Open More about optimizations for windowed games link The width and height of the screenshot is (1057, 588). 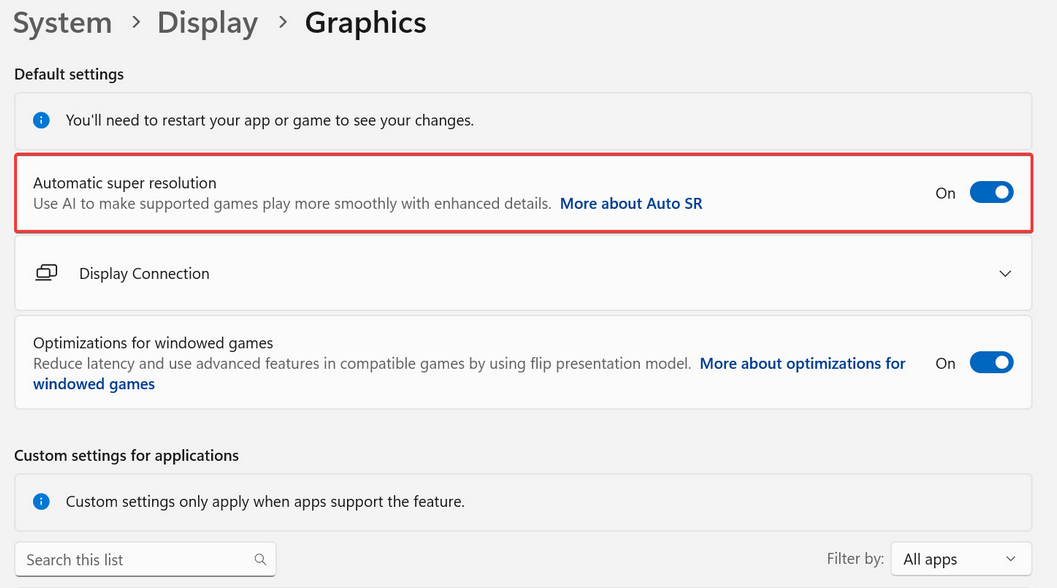click(x=802, y=364)
